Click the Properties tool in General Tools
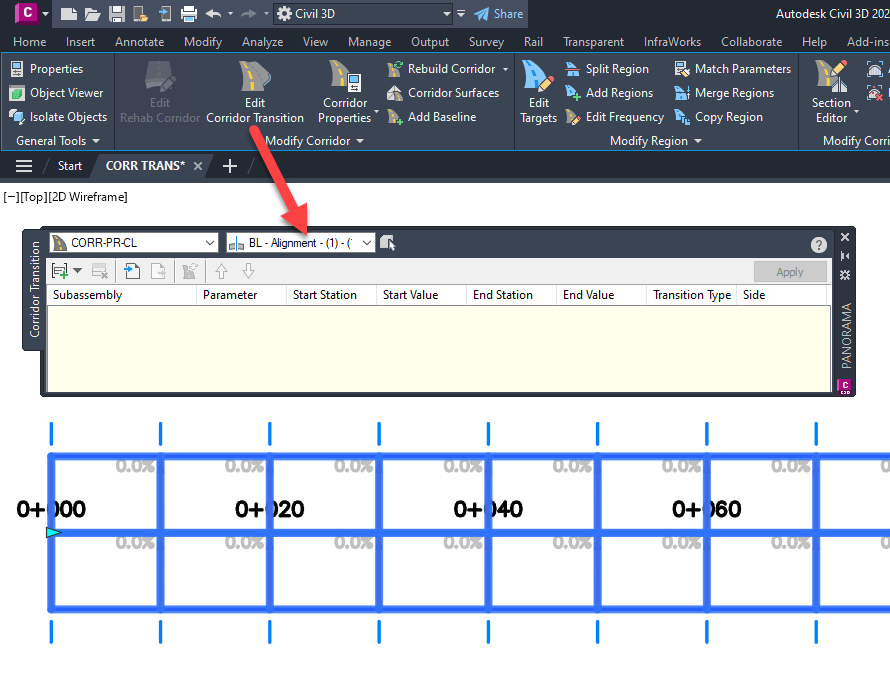Image resolution: width=890 pixels, height=682 pixels. click(47, 69)
